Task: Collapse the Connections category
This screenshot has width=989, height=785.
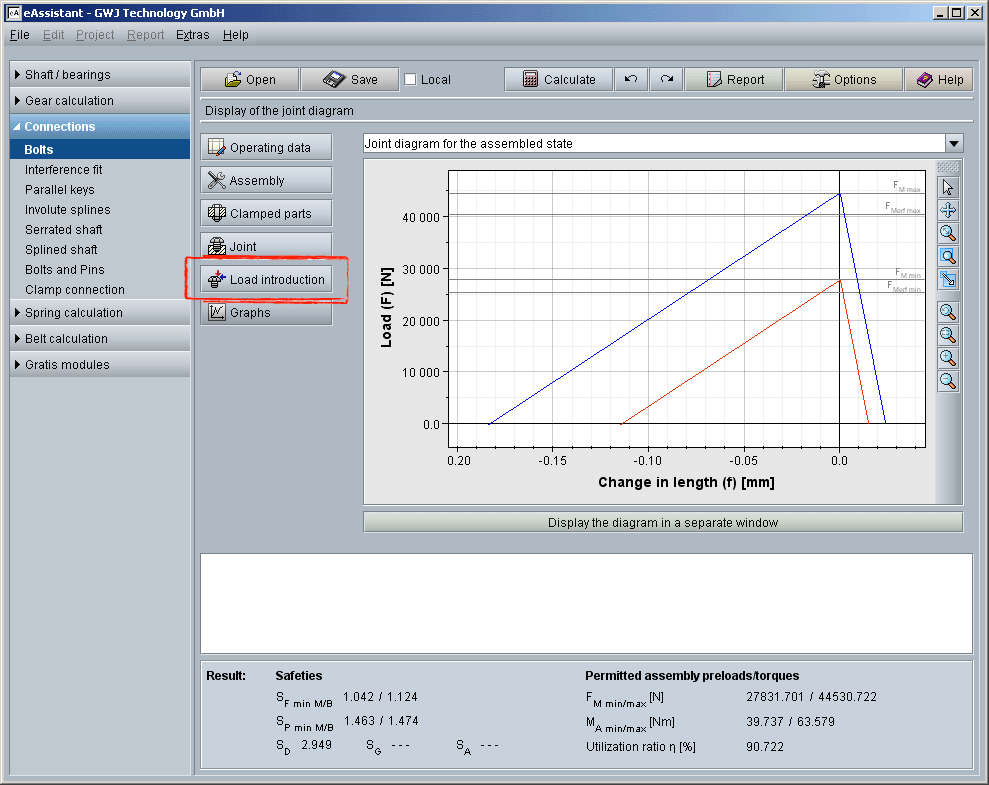Action: click(x=99, y=127)
